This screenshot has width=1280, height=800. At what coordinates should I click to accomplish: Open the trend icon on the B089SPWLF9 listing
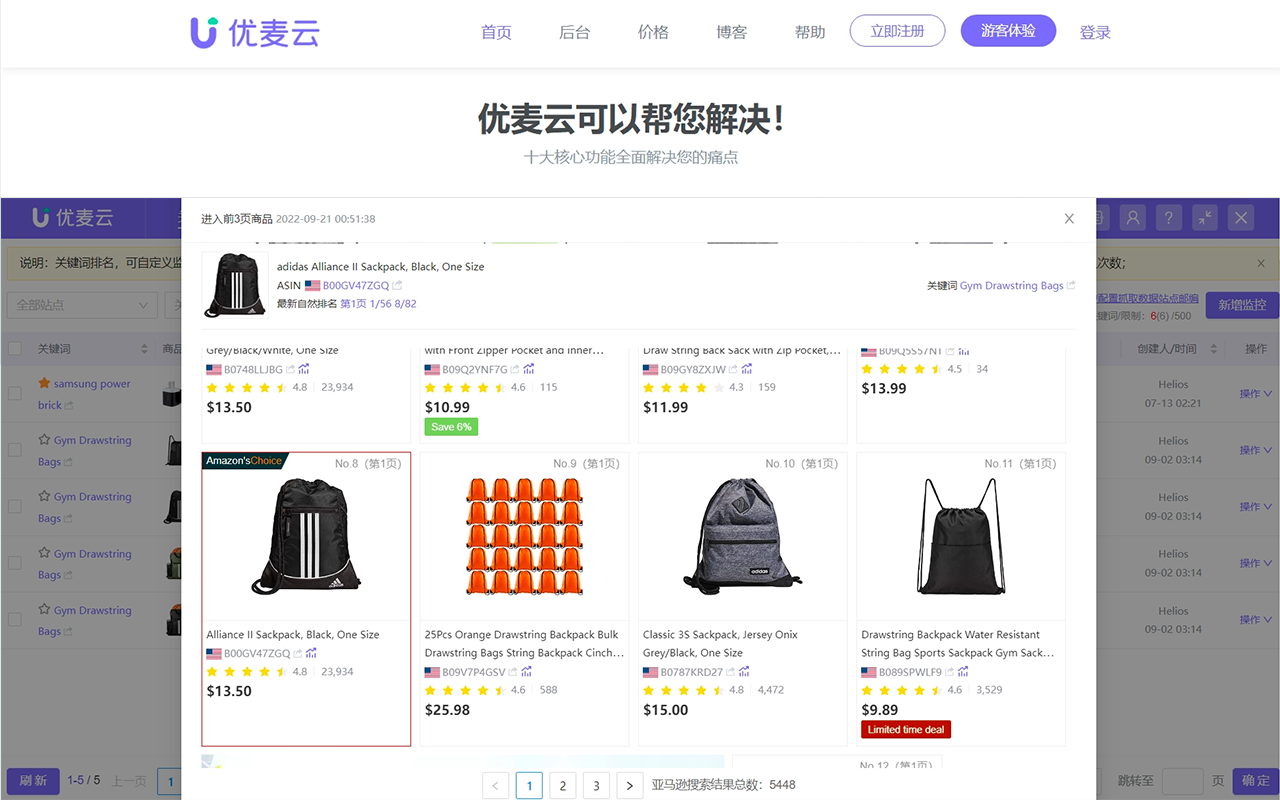(963, 672)
